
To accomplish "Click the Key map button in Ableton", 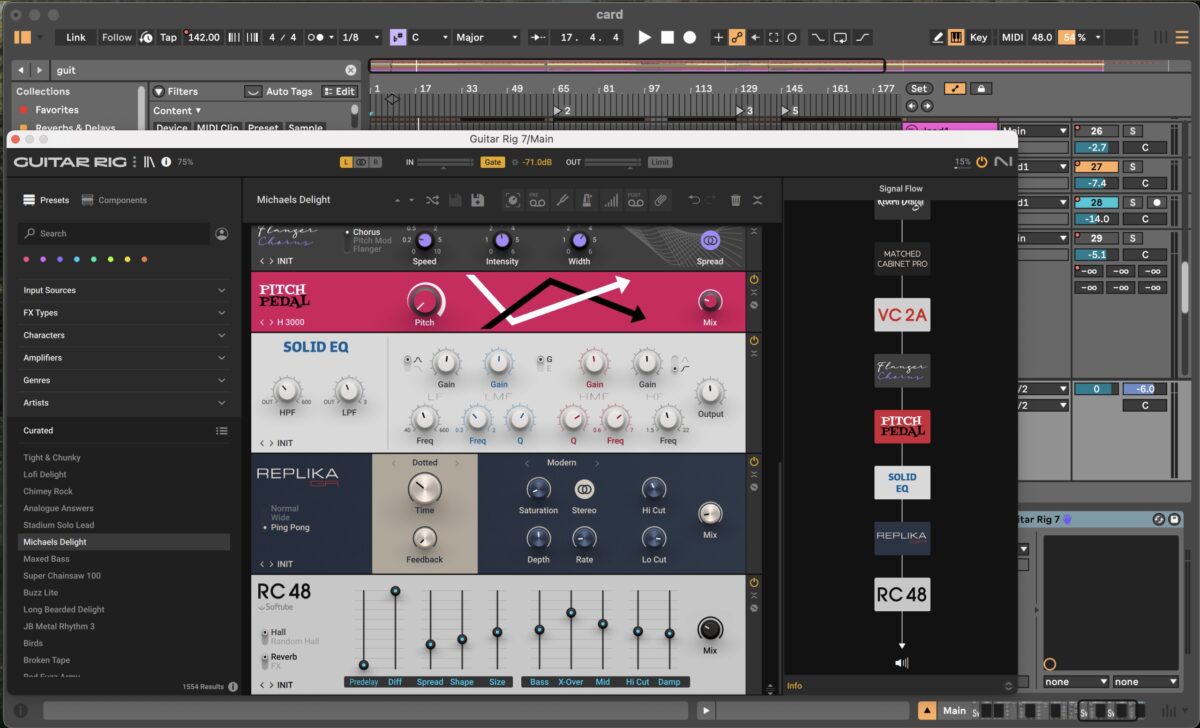I will pyautogui.click(x=978, y=37).
